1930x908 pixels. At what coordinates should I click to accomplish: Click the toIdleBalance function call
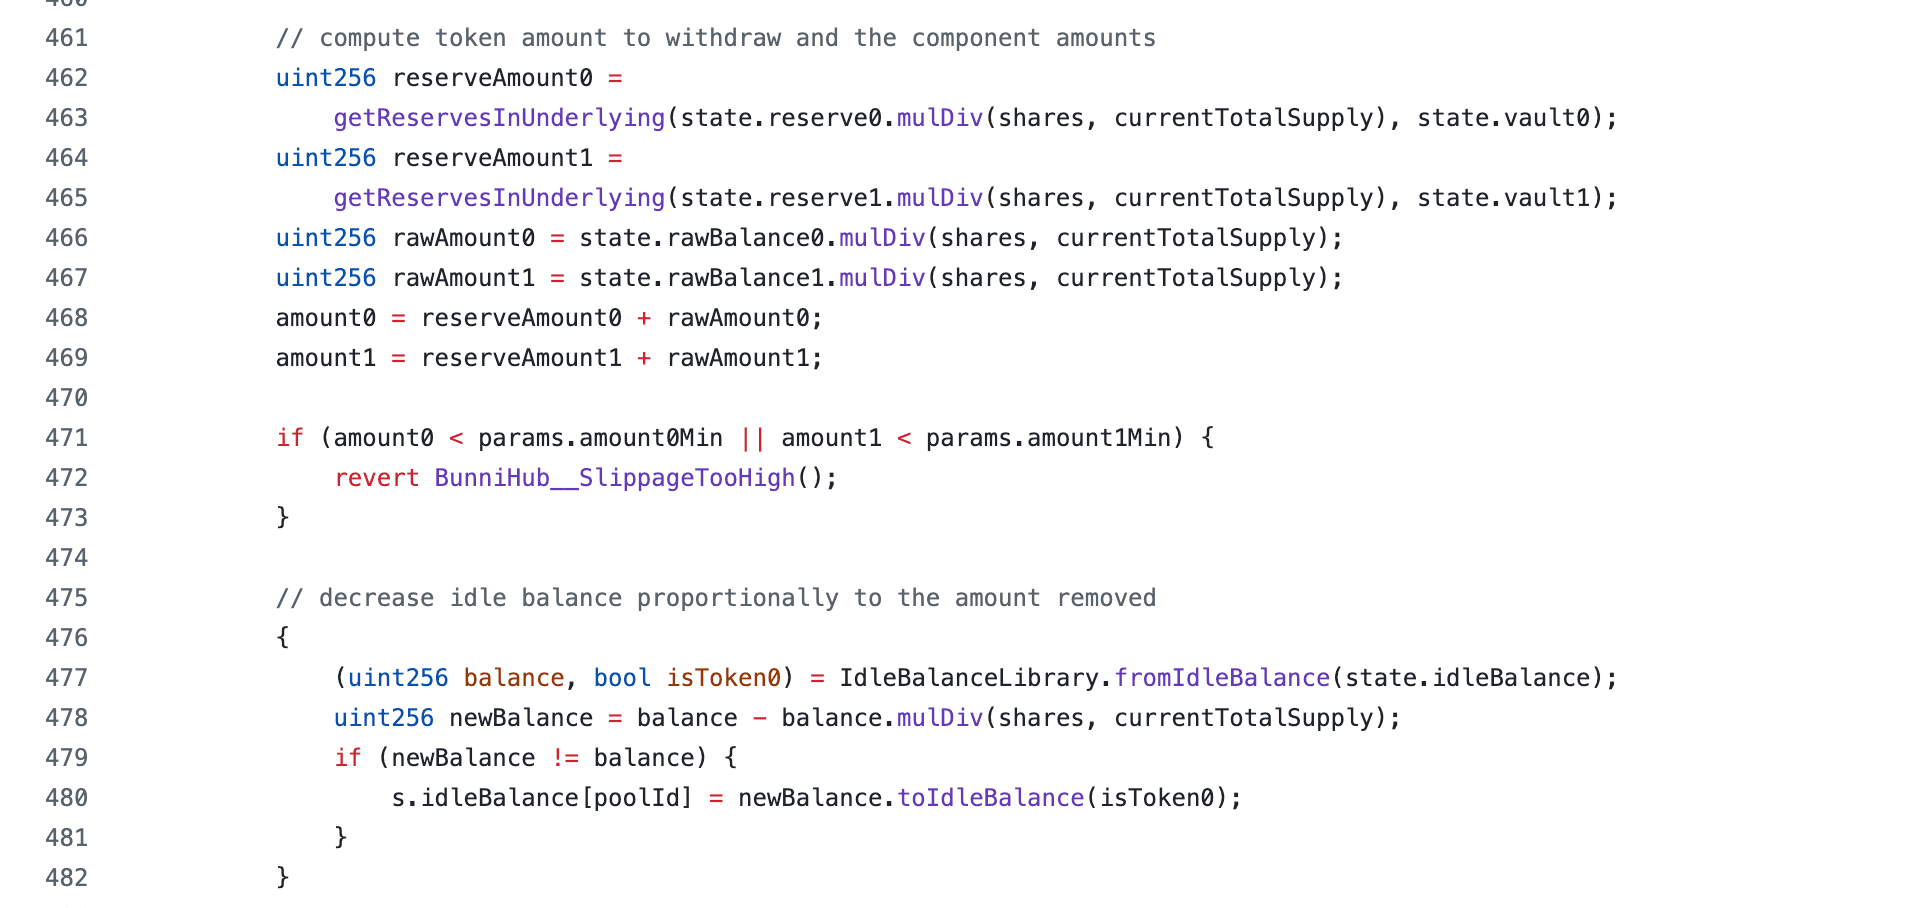pos(990,798)
